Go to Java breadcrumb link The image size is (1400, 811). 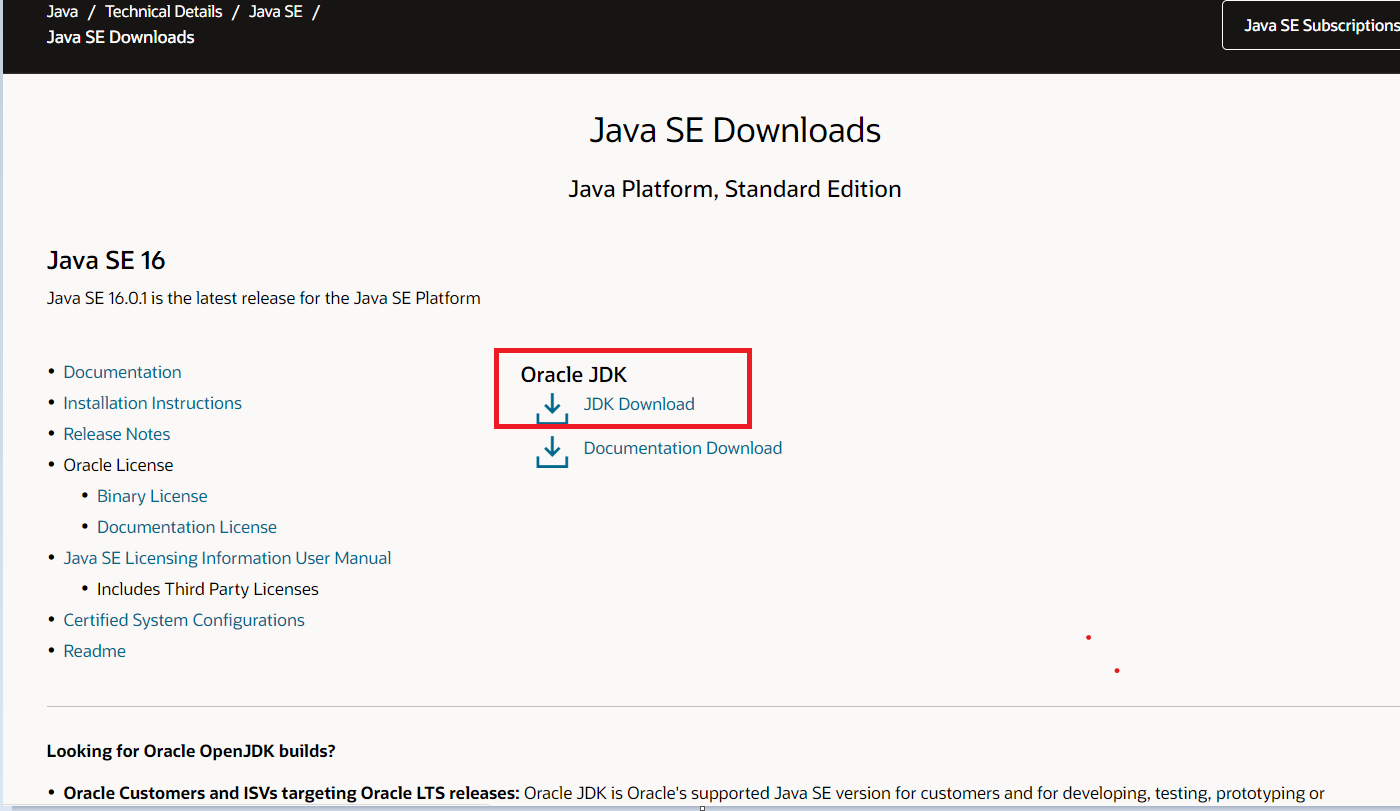(62, 12)
